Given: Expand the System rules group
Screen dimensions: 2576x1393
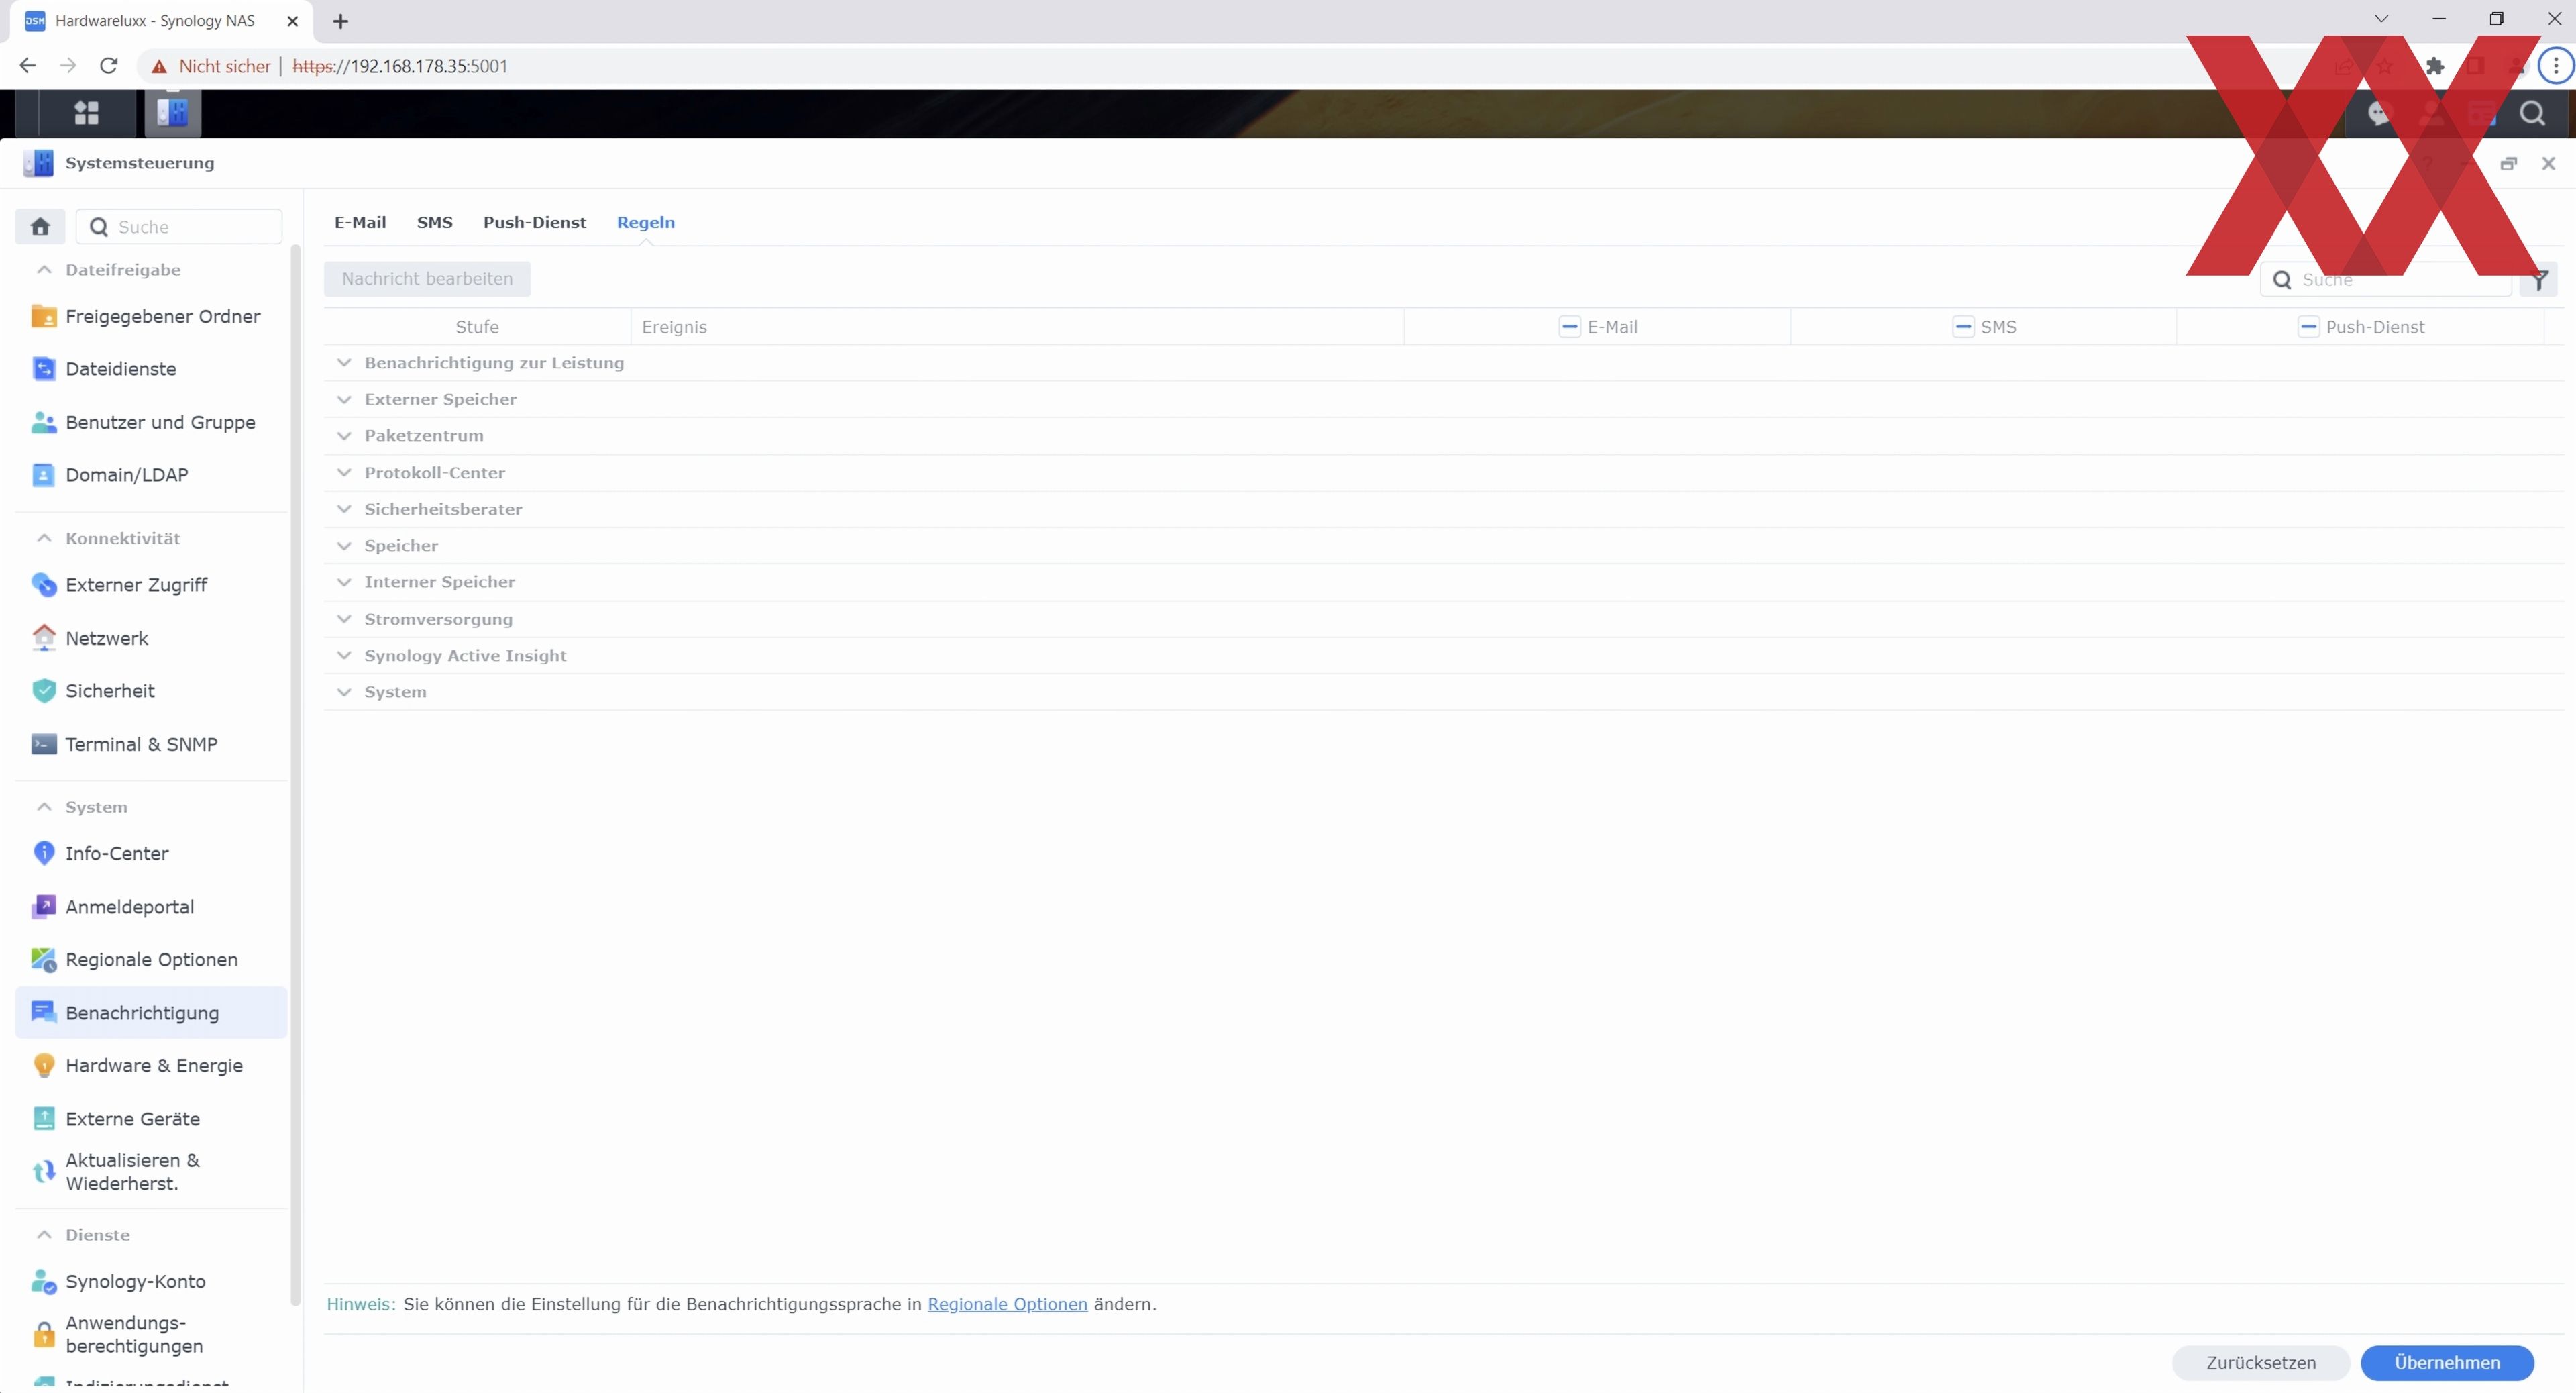Looking at the screenshot, I should (x=344, y=692).
